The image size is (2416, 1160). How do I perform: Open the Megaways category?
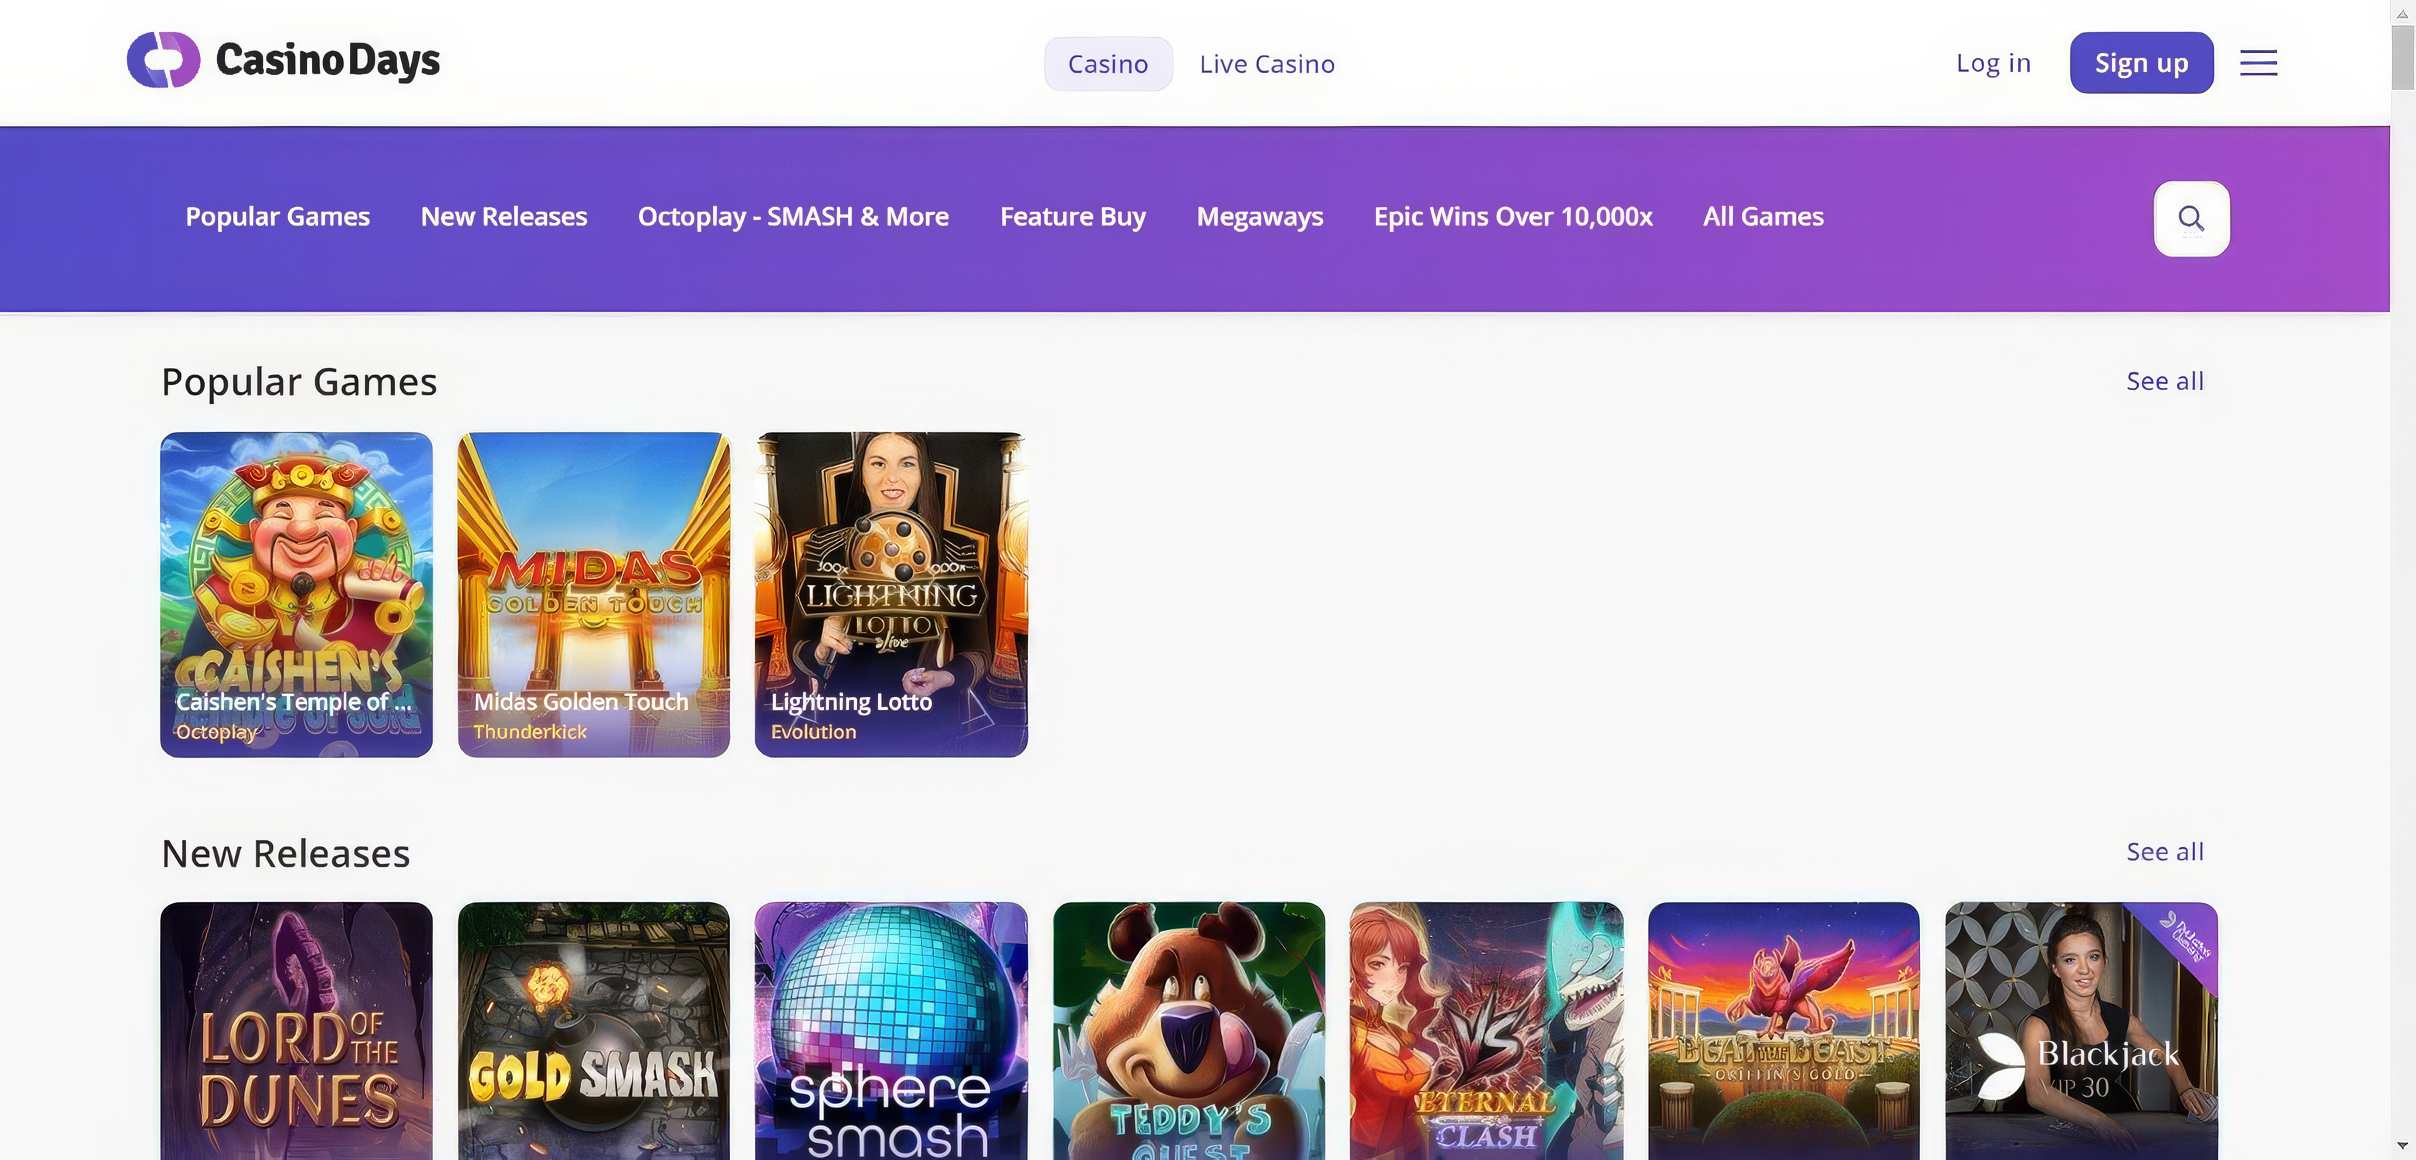tap(1259, 217)
